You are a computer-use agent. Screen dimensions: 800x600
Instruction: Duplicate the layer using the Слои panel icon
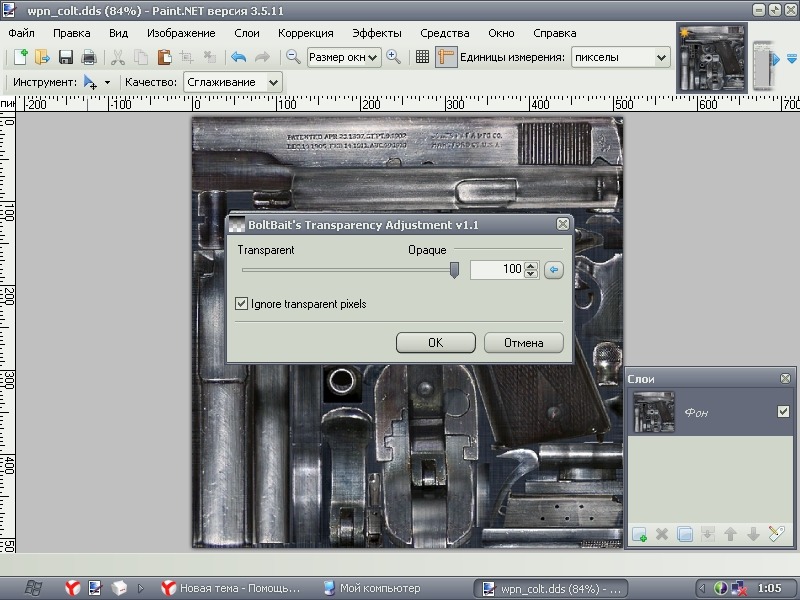click(685, 535)
